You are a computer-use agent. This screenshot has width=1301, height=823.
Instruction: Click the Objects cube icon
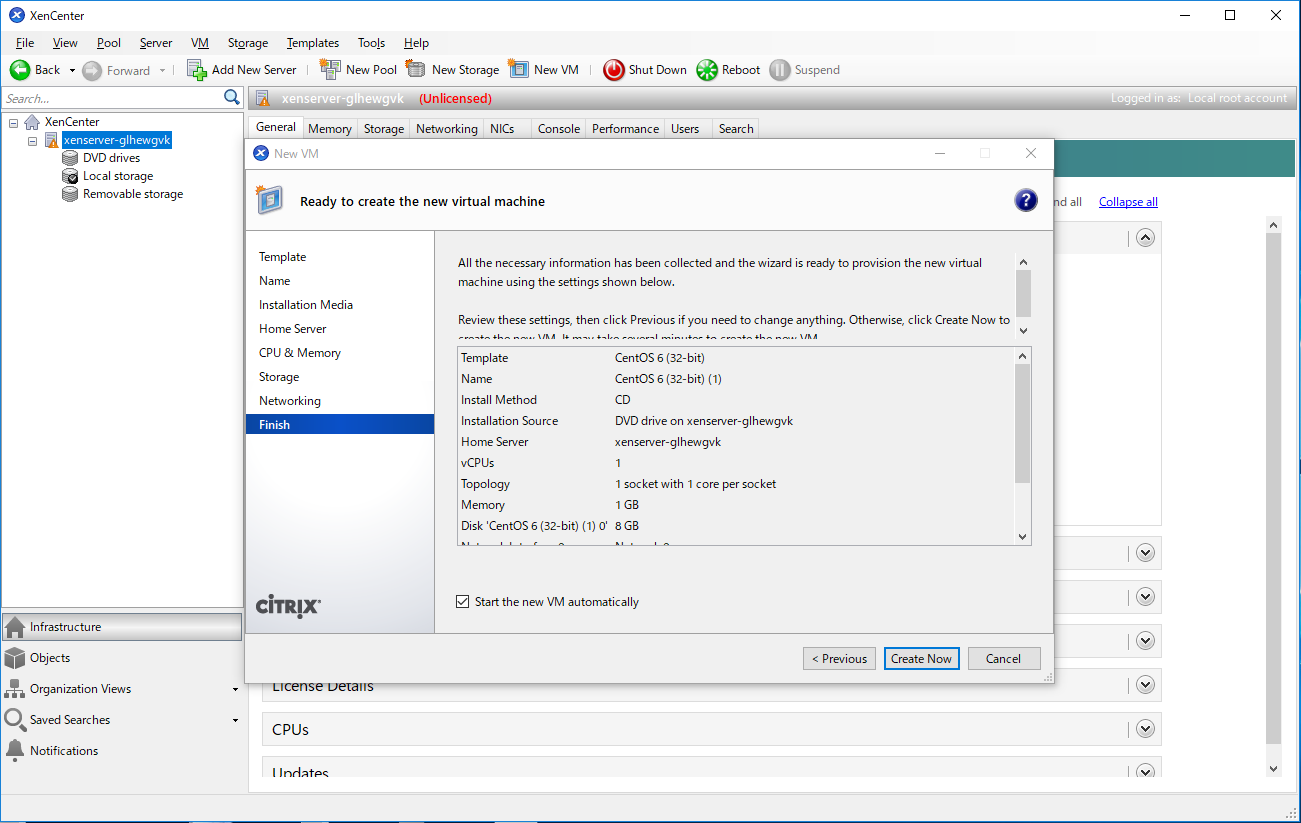(x=15, y=658)
